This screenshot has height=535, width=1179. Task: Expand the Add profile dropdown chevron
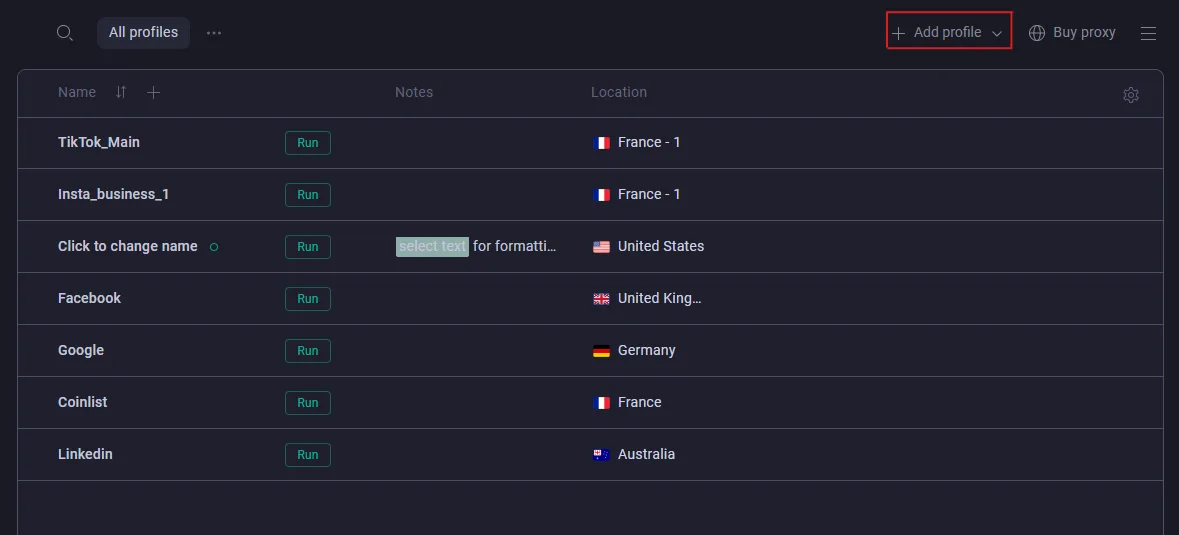tap(997, 34)
